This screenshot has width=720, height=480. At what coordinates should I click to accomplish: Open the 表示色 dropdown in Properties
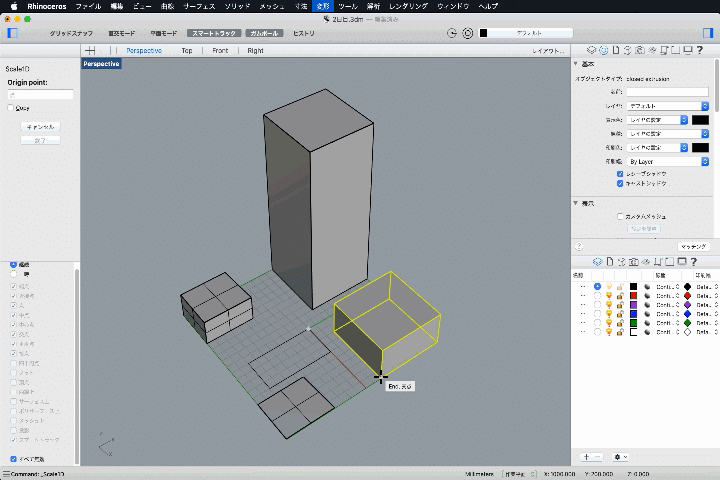657,120
